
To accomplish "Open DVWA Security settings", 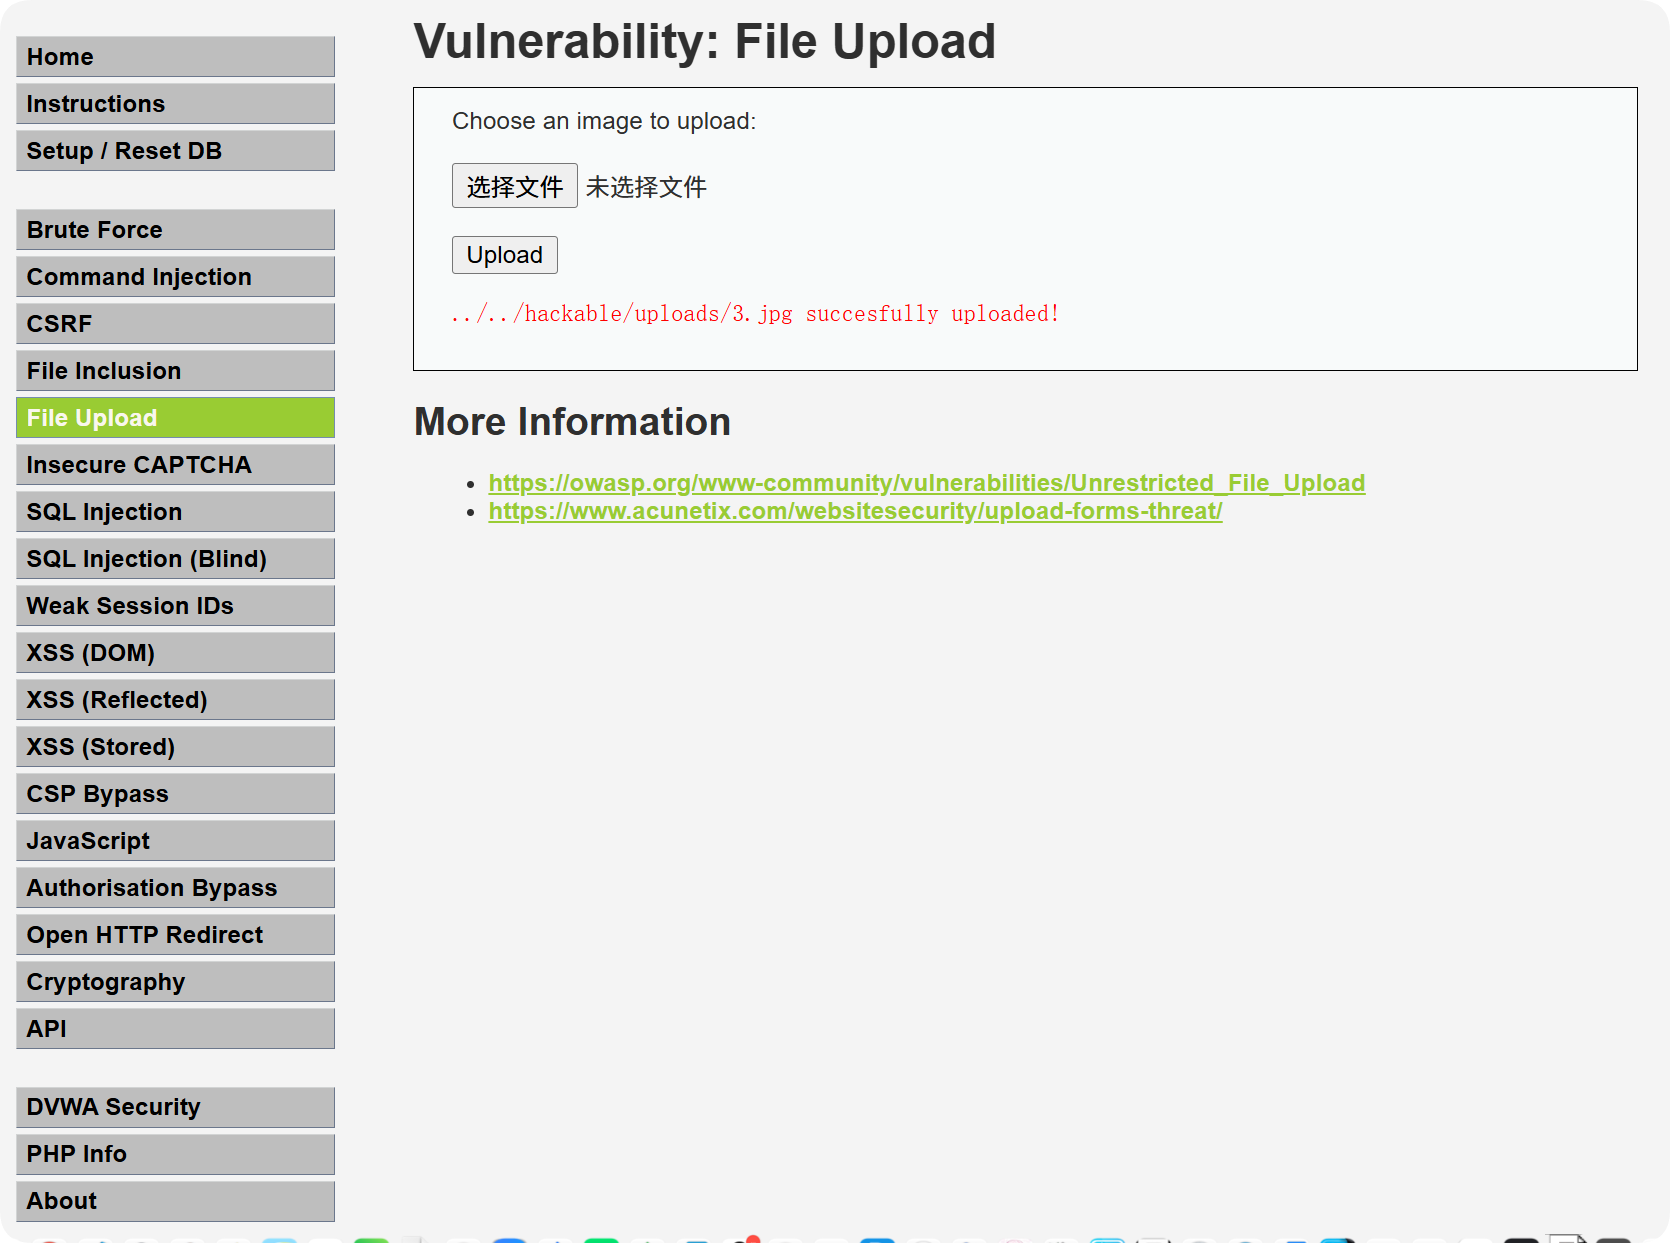I will tap(175, 1107).
